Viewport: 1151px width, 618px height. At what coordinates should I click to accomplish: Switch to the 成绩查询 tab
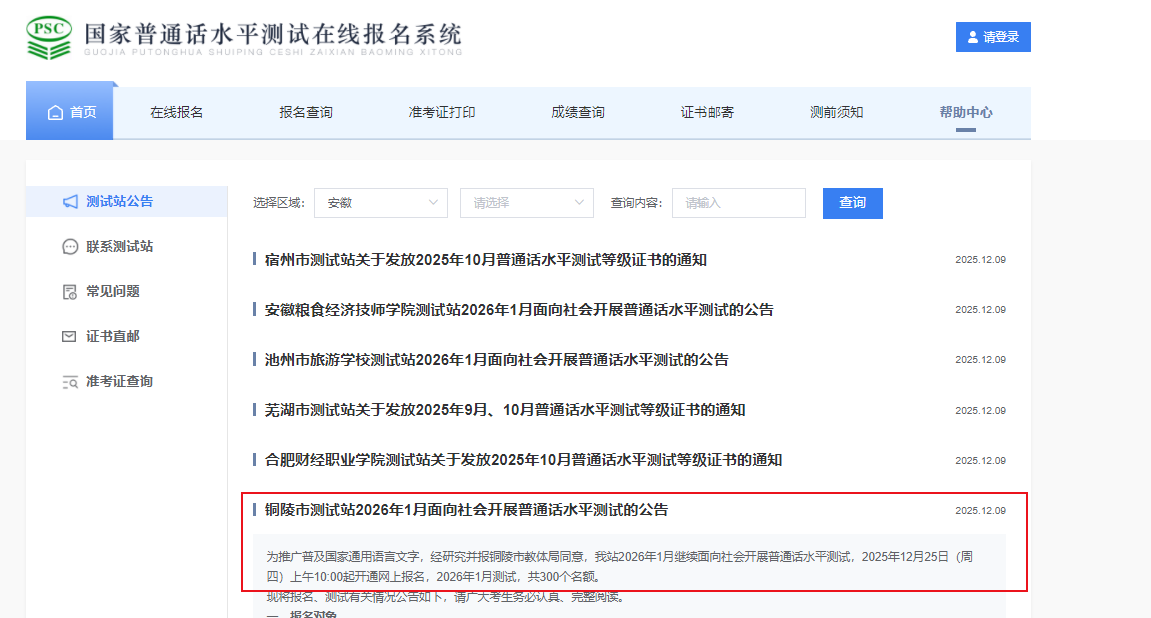tap(577, 112)
